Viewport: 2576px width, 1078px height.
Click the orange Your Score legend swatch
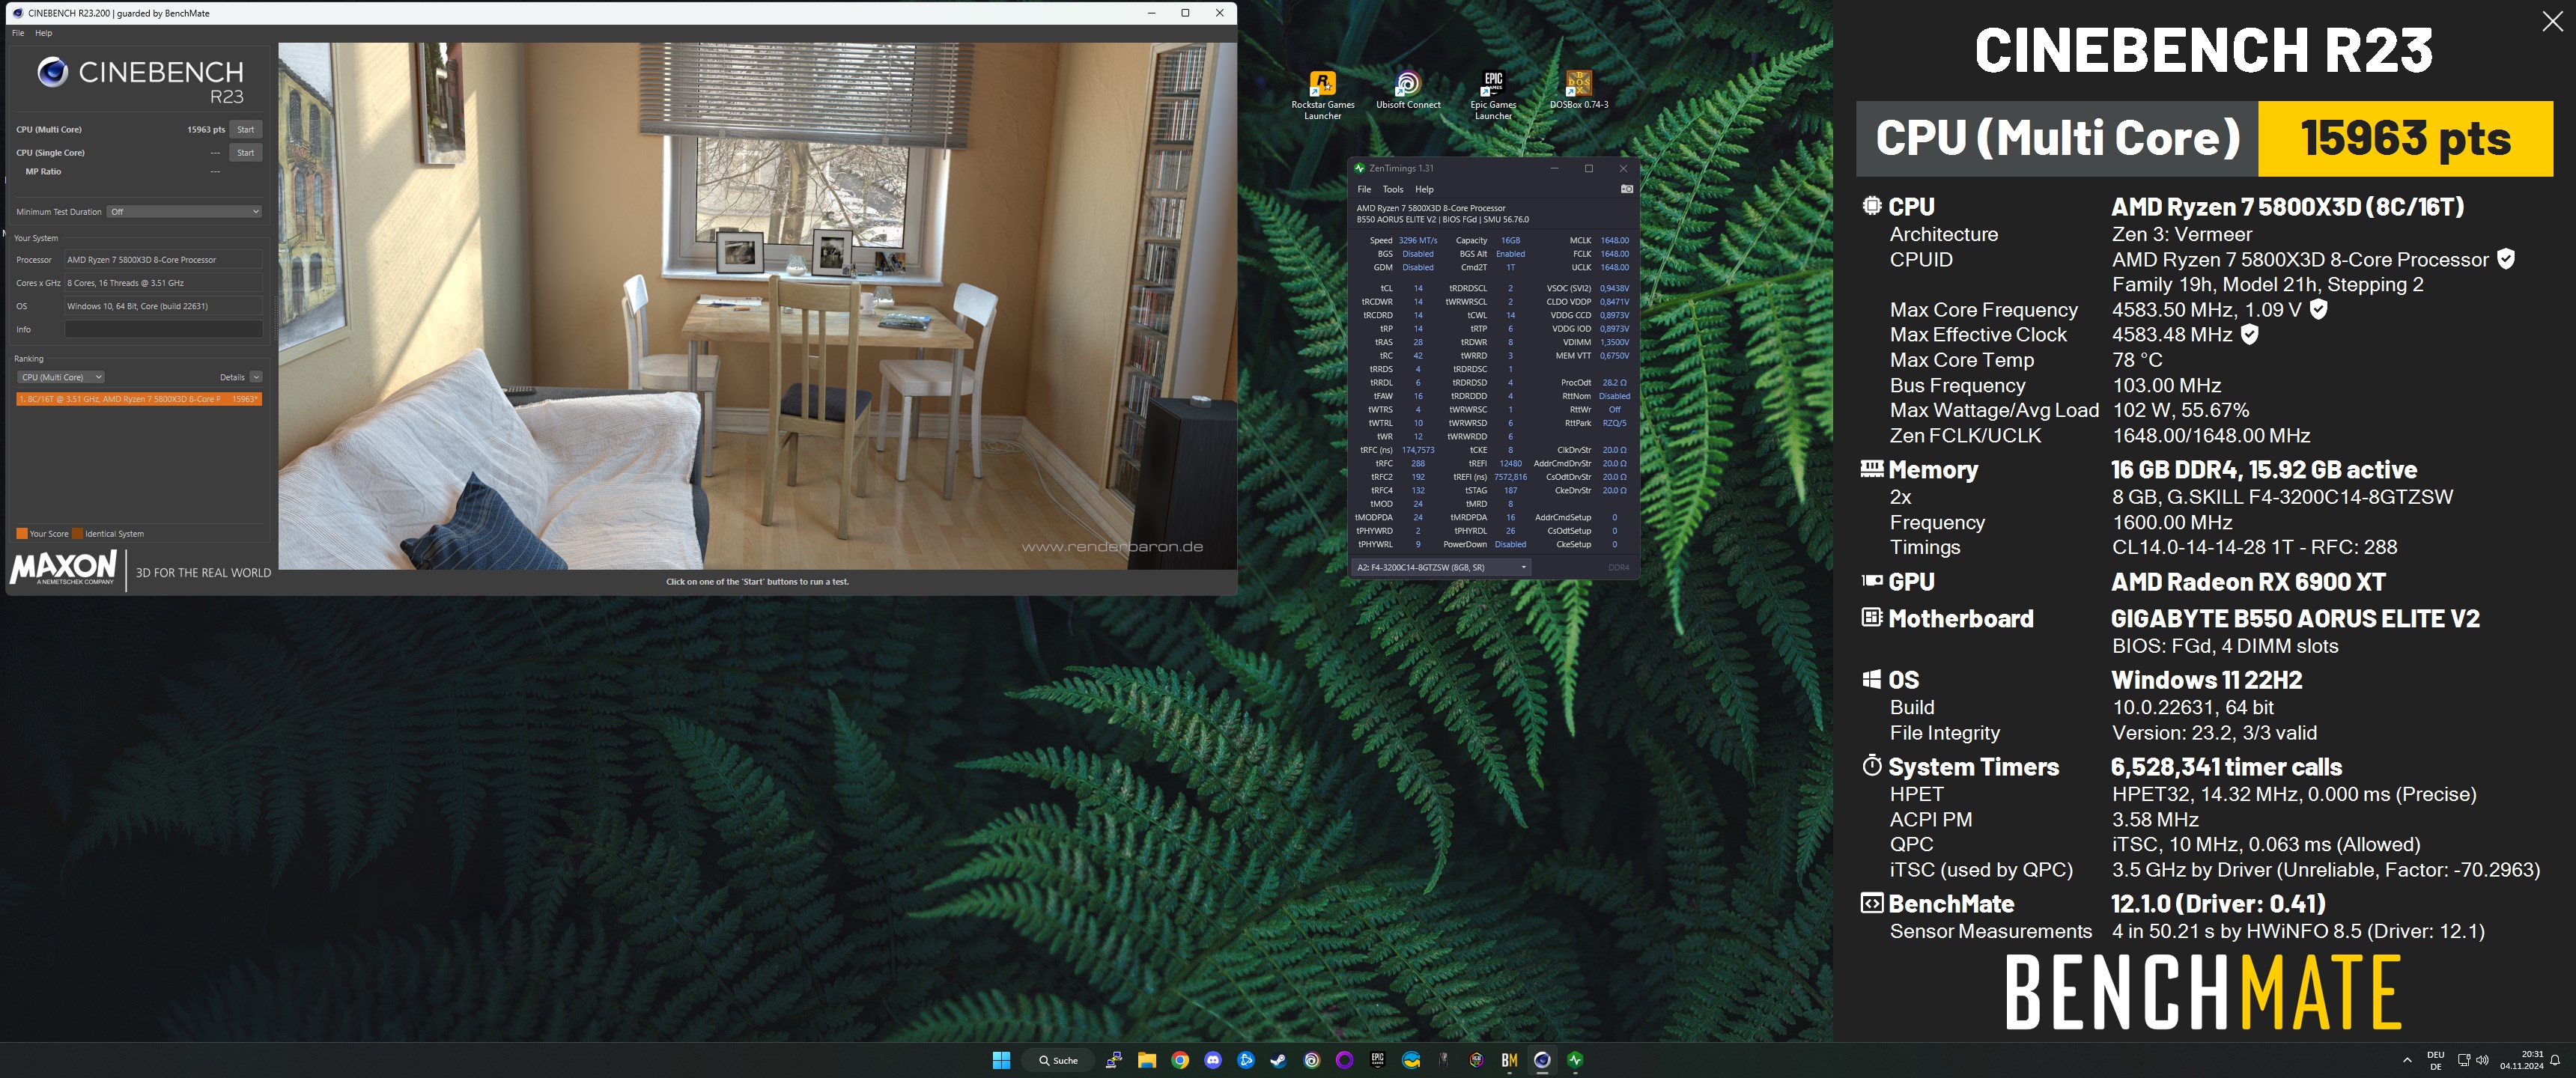click(x=22, y=533)
